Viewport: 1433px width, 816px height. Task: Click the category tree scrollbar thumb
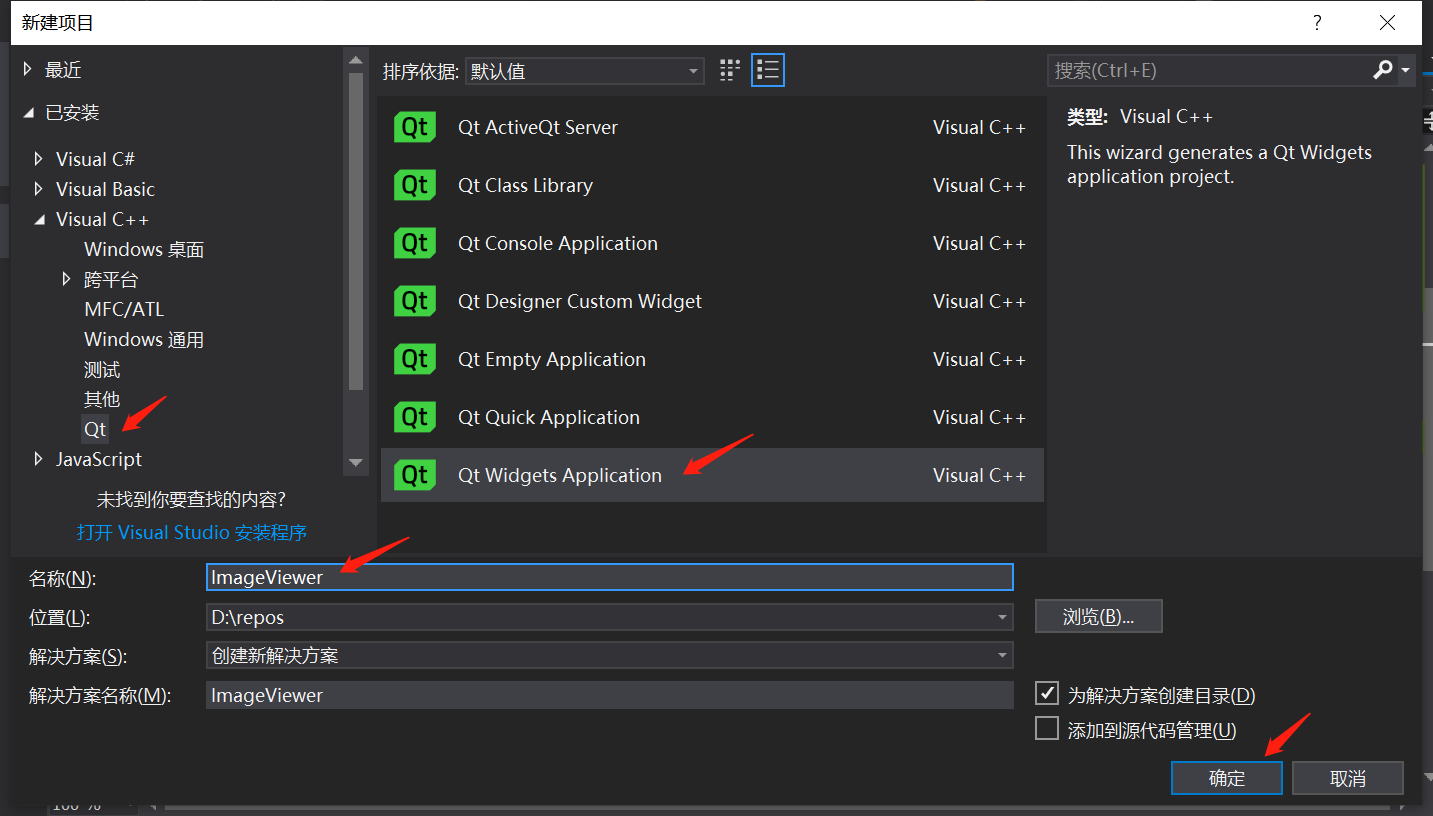[x=356, y=232]
